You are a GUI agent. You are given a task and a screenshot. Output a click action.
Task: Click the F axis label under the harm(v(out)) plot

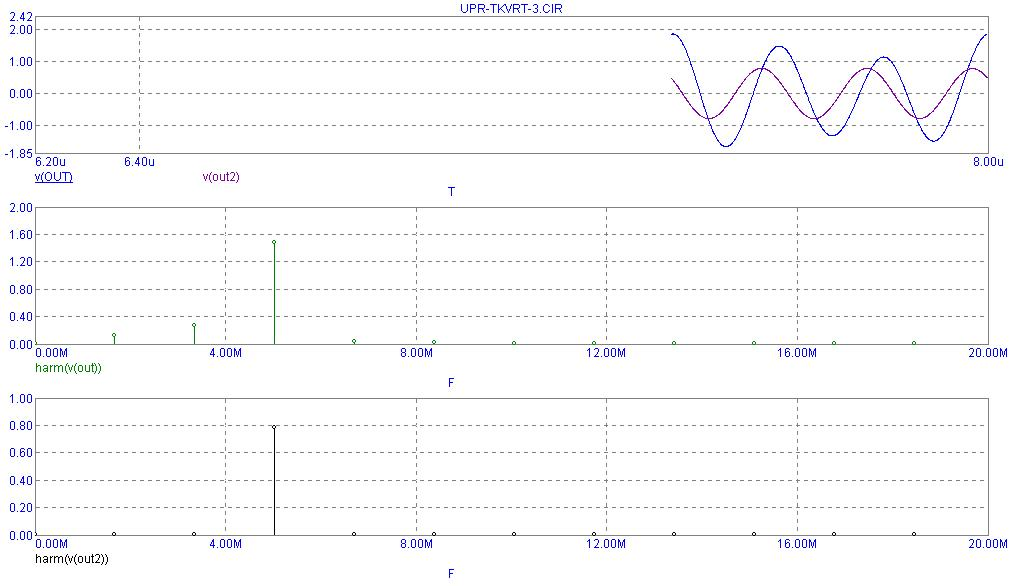[451, 382]
